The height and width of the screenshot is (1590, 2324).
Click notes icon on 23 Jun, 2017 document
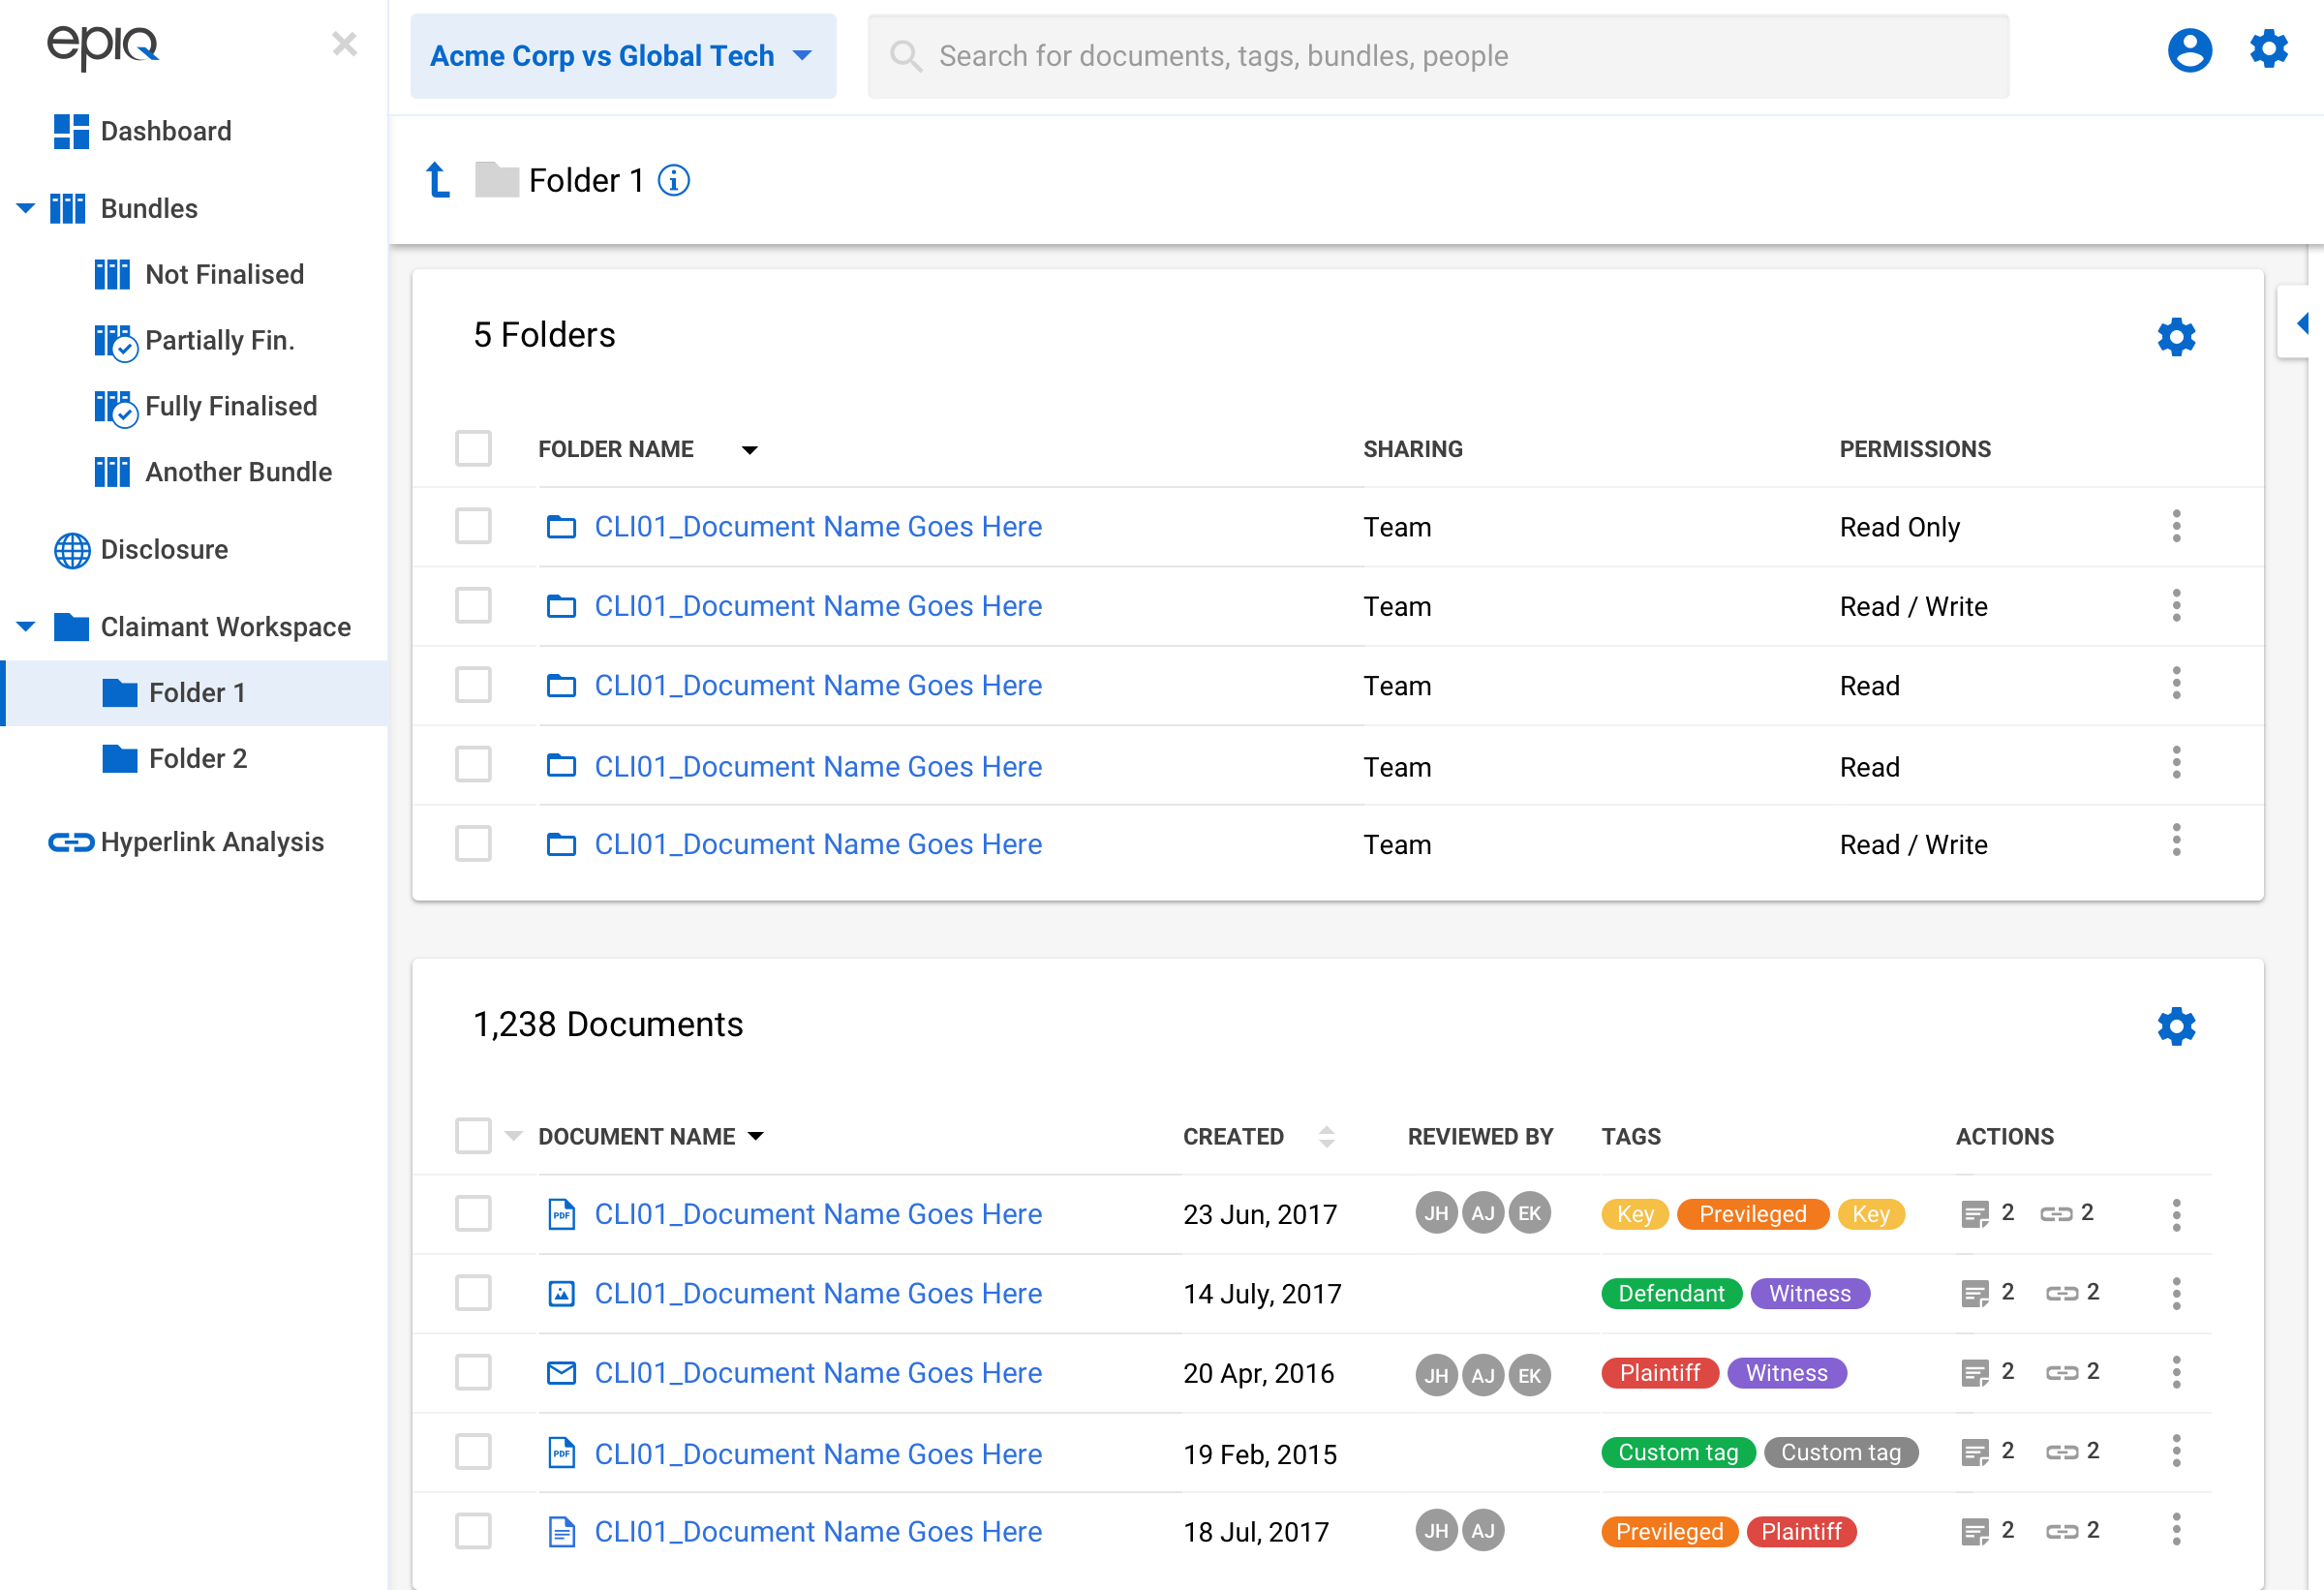1974,1214
